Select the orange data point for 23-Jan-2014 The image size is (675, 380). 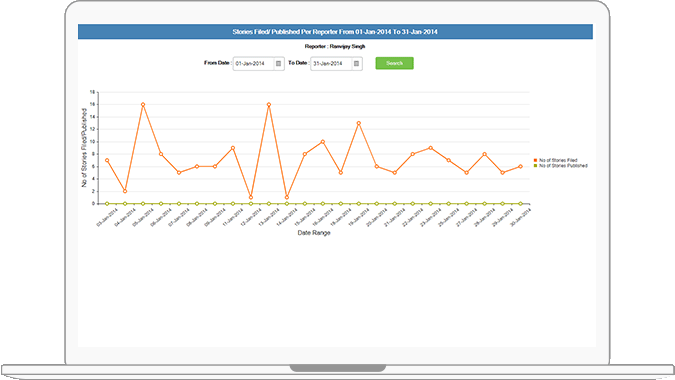coord(430,148)
